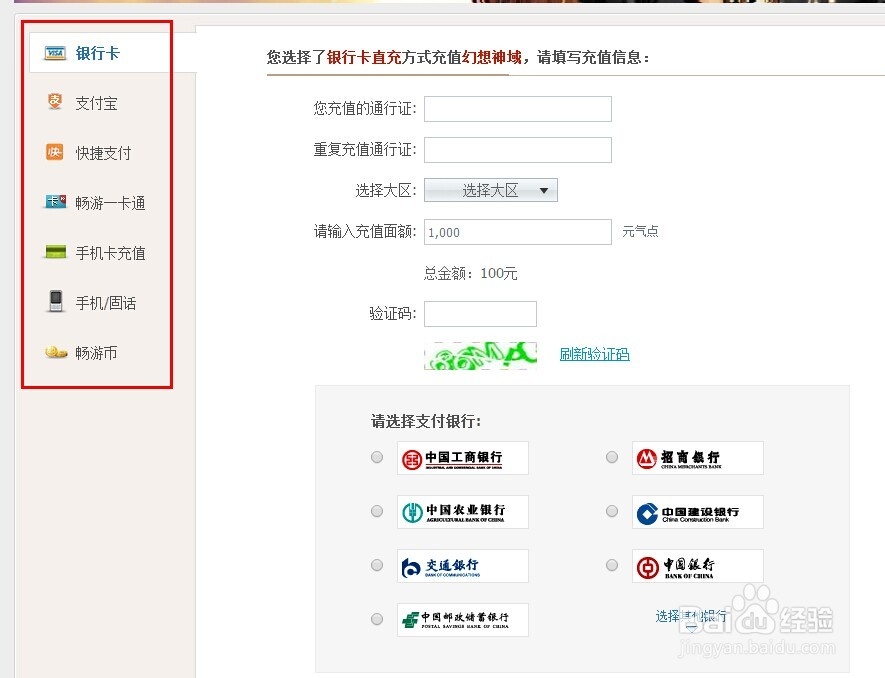Click the 重复充值通行证 input field

tap(518, 150)
